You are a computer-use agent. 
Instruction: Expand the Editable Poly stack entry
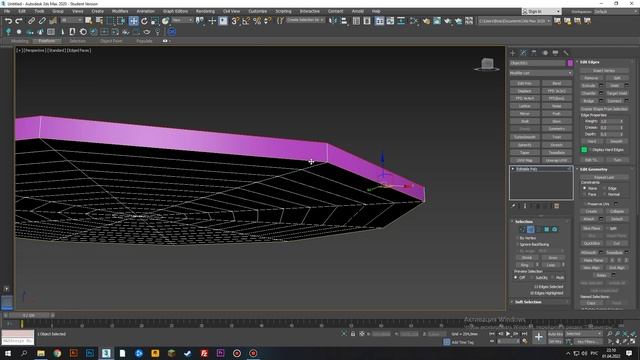[513, 169]
